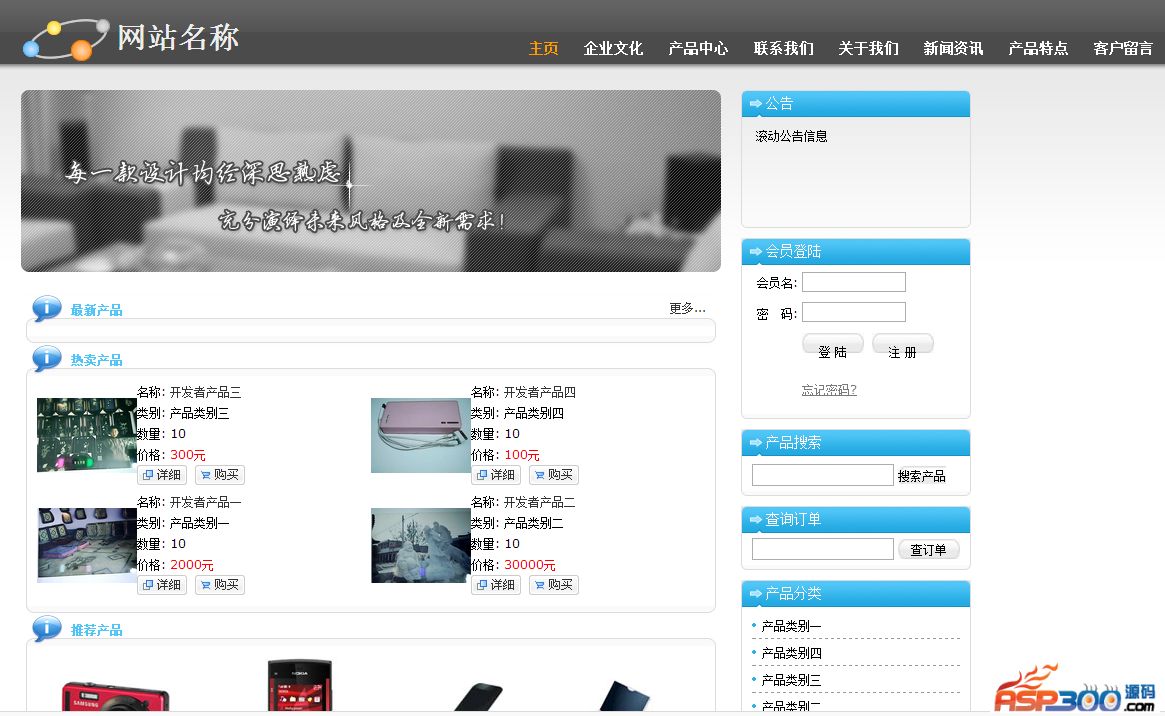Select category 产品类别三 in sidebar
1165x716 pixels.
[791, 680]
